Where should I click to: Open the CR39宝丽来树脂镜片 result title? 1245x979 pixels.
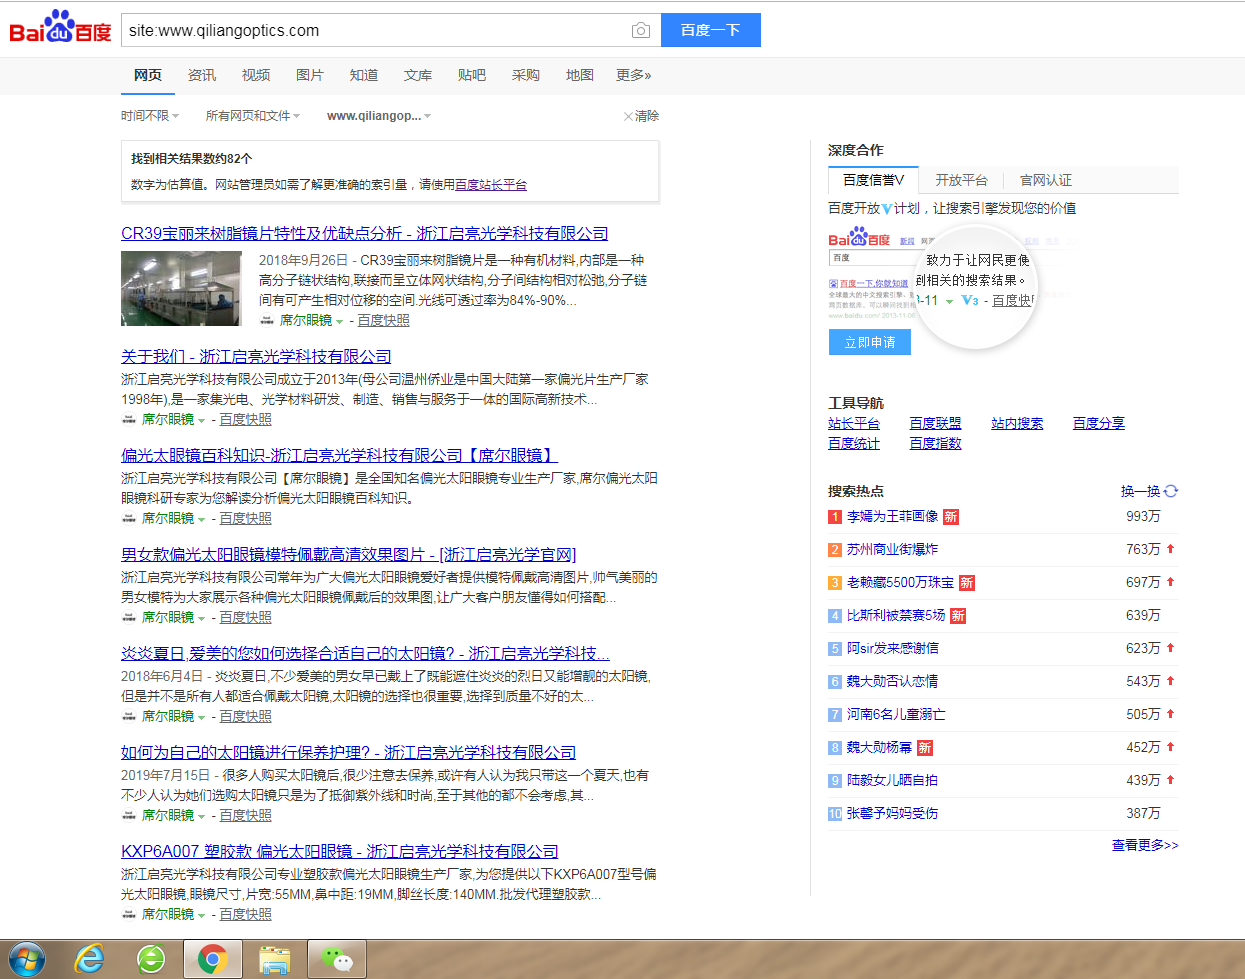[365, 233]
